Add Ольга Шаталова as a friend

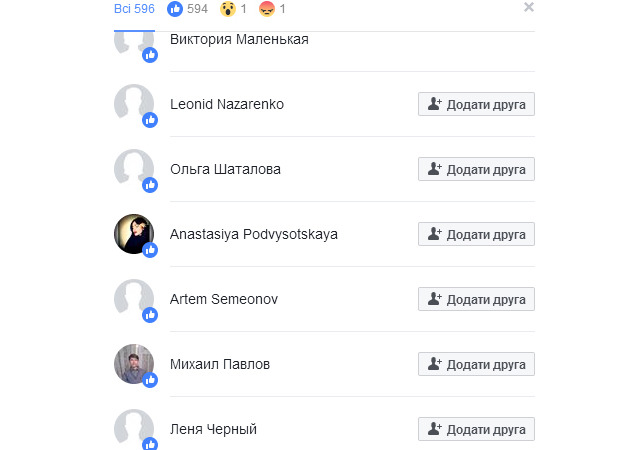click(476, 169)
